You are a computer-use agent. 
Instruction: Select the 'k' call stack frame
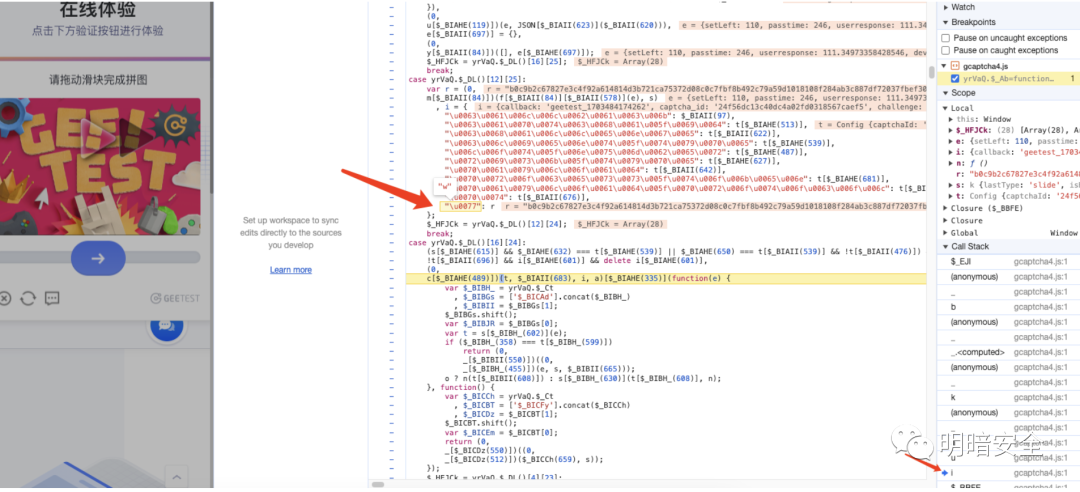pos(1008,398)
